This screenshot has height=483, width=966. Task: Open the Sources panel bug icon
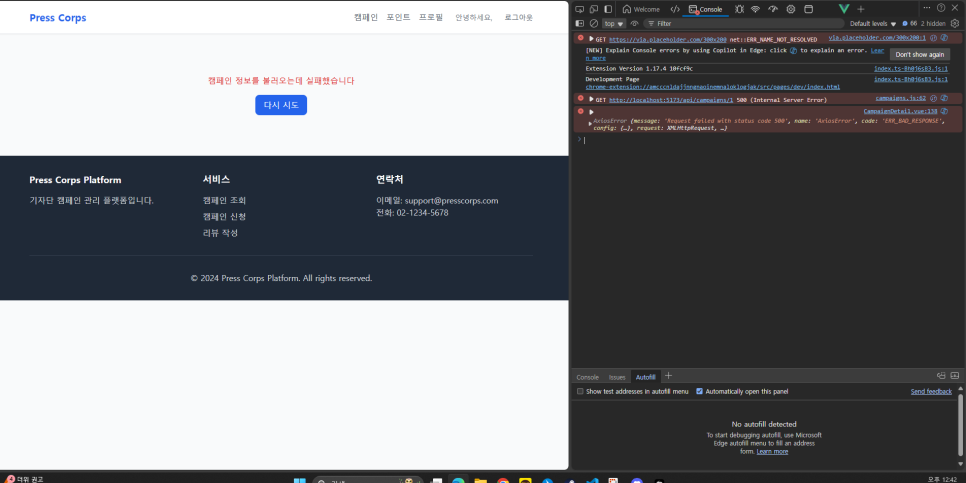click(739, 9)
